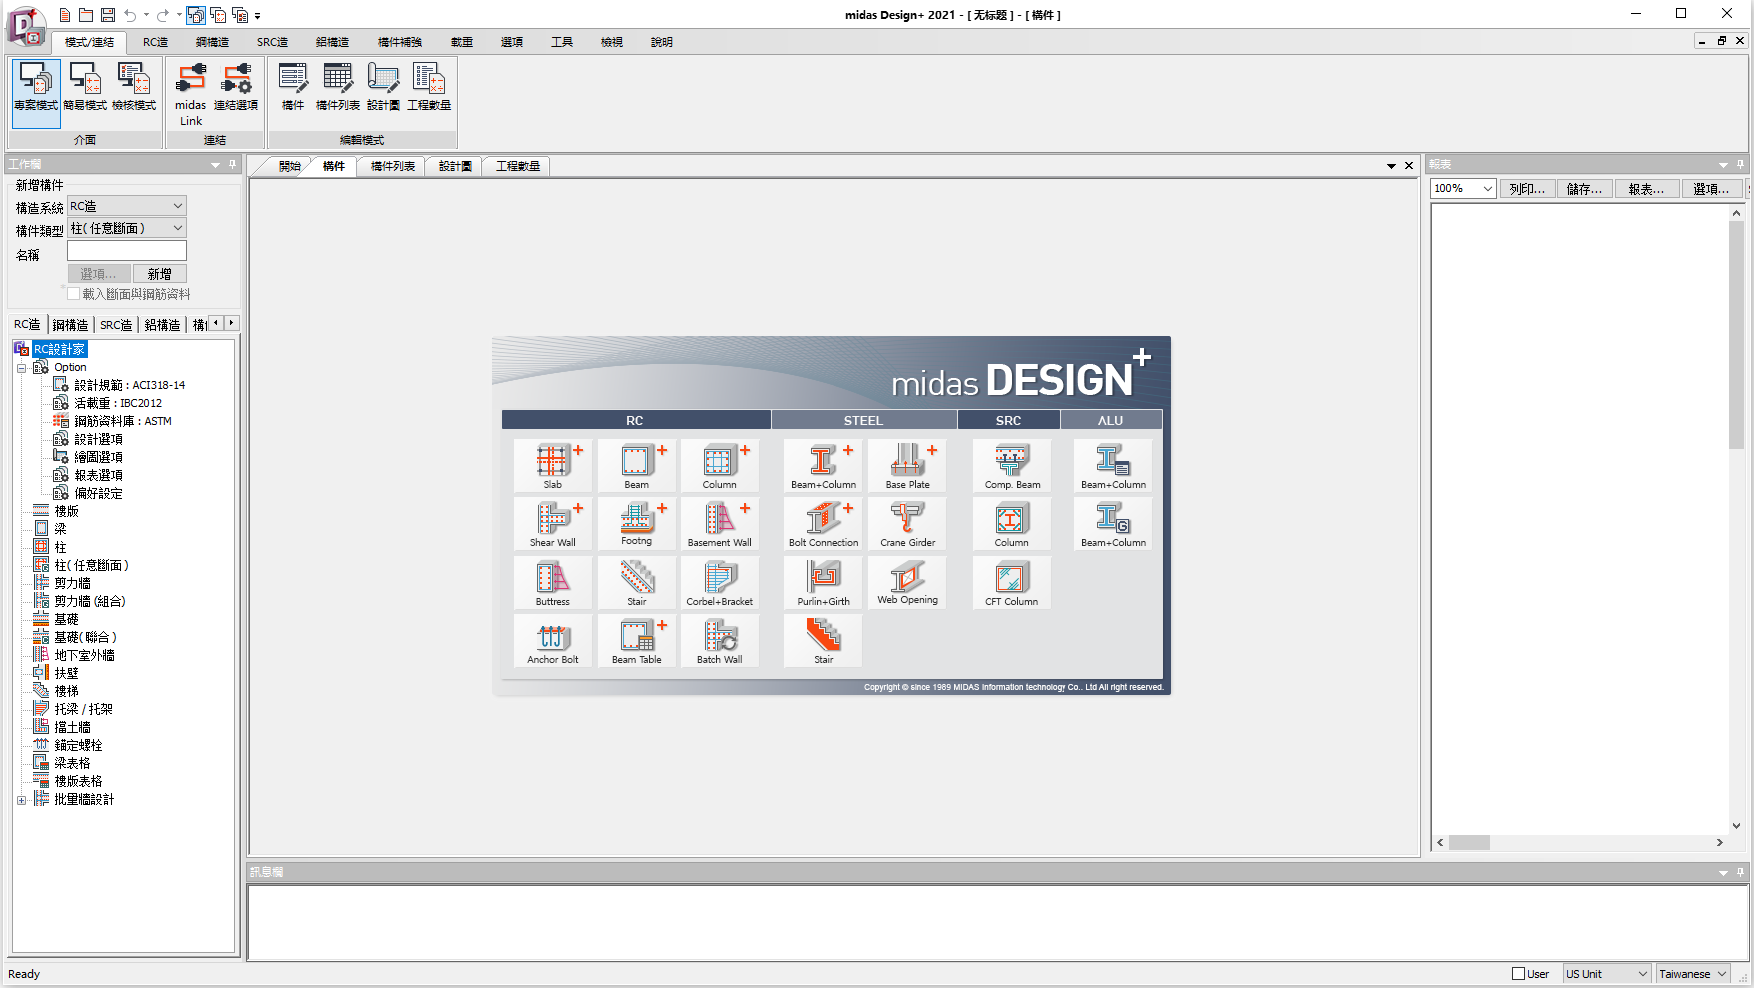Close the document tab area with X
1754x988 pixels.
coord(1409,166)
